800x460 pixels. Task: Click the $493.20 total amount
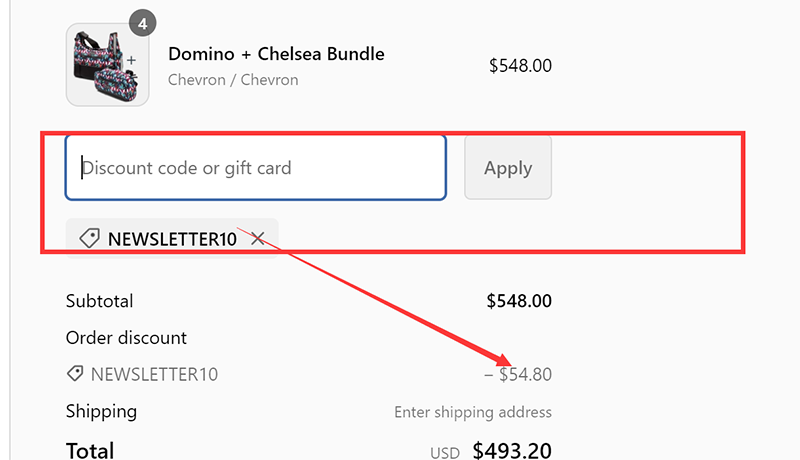pos(512,451)
